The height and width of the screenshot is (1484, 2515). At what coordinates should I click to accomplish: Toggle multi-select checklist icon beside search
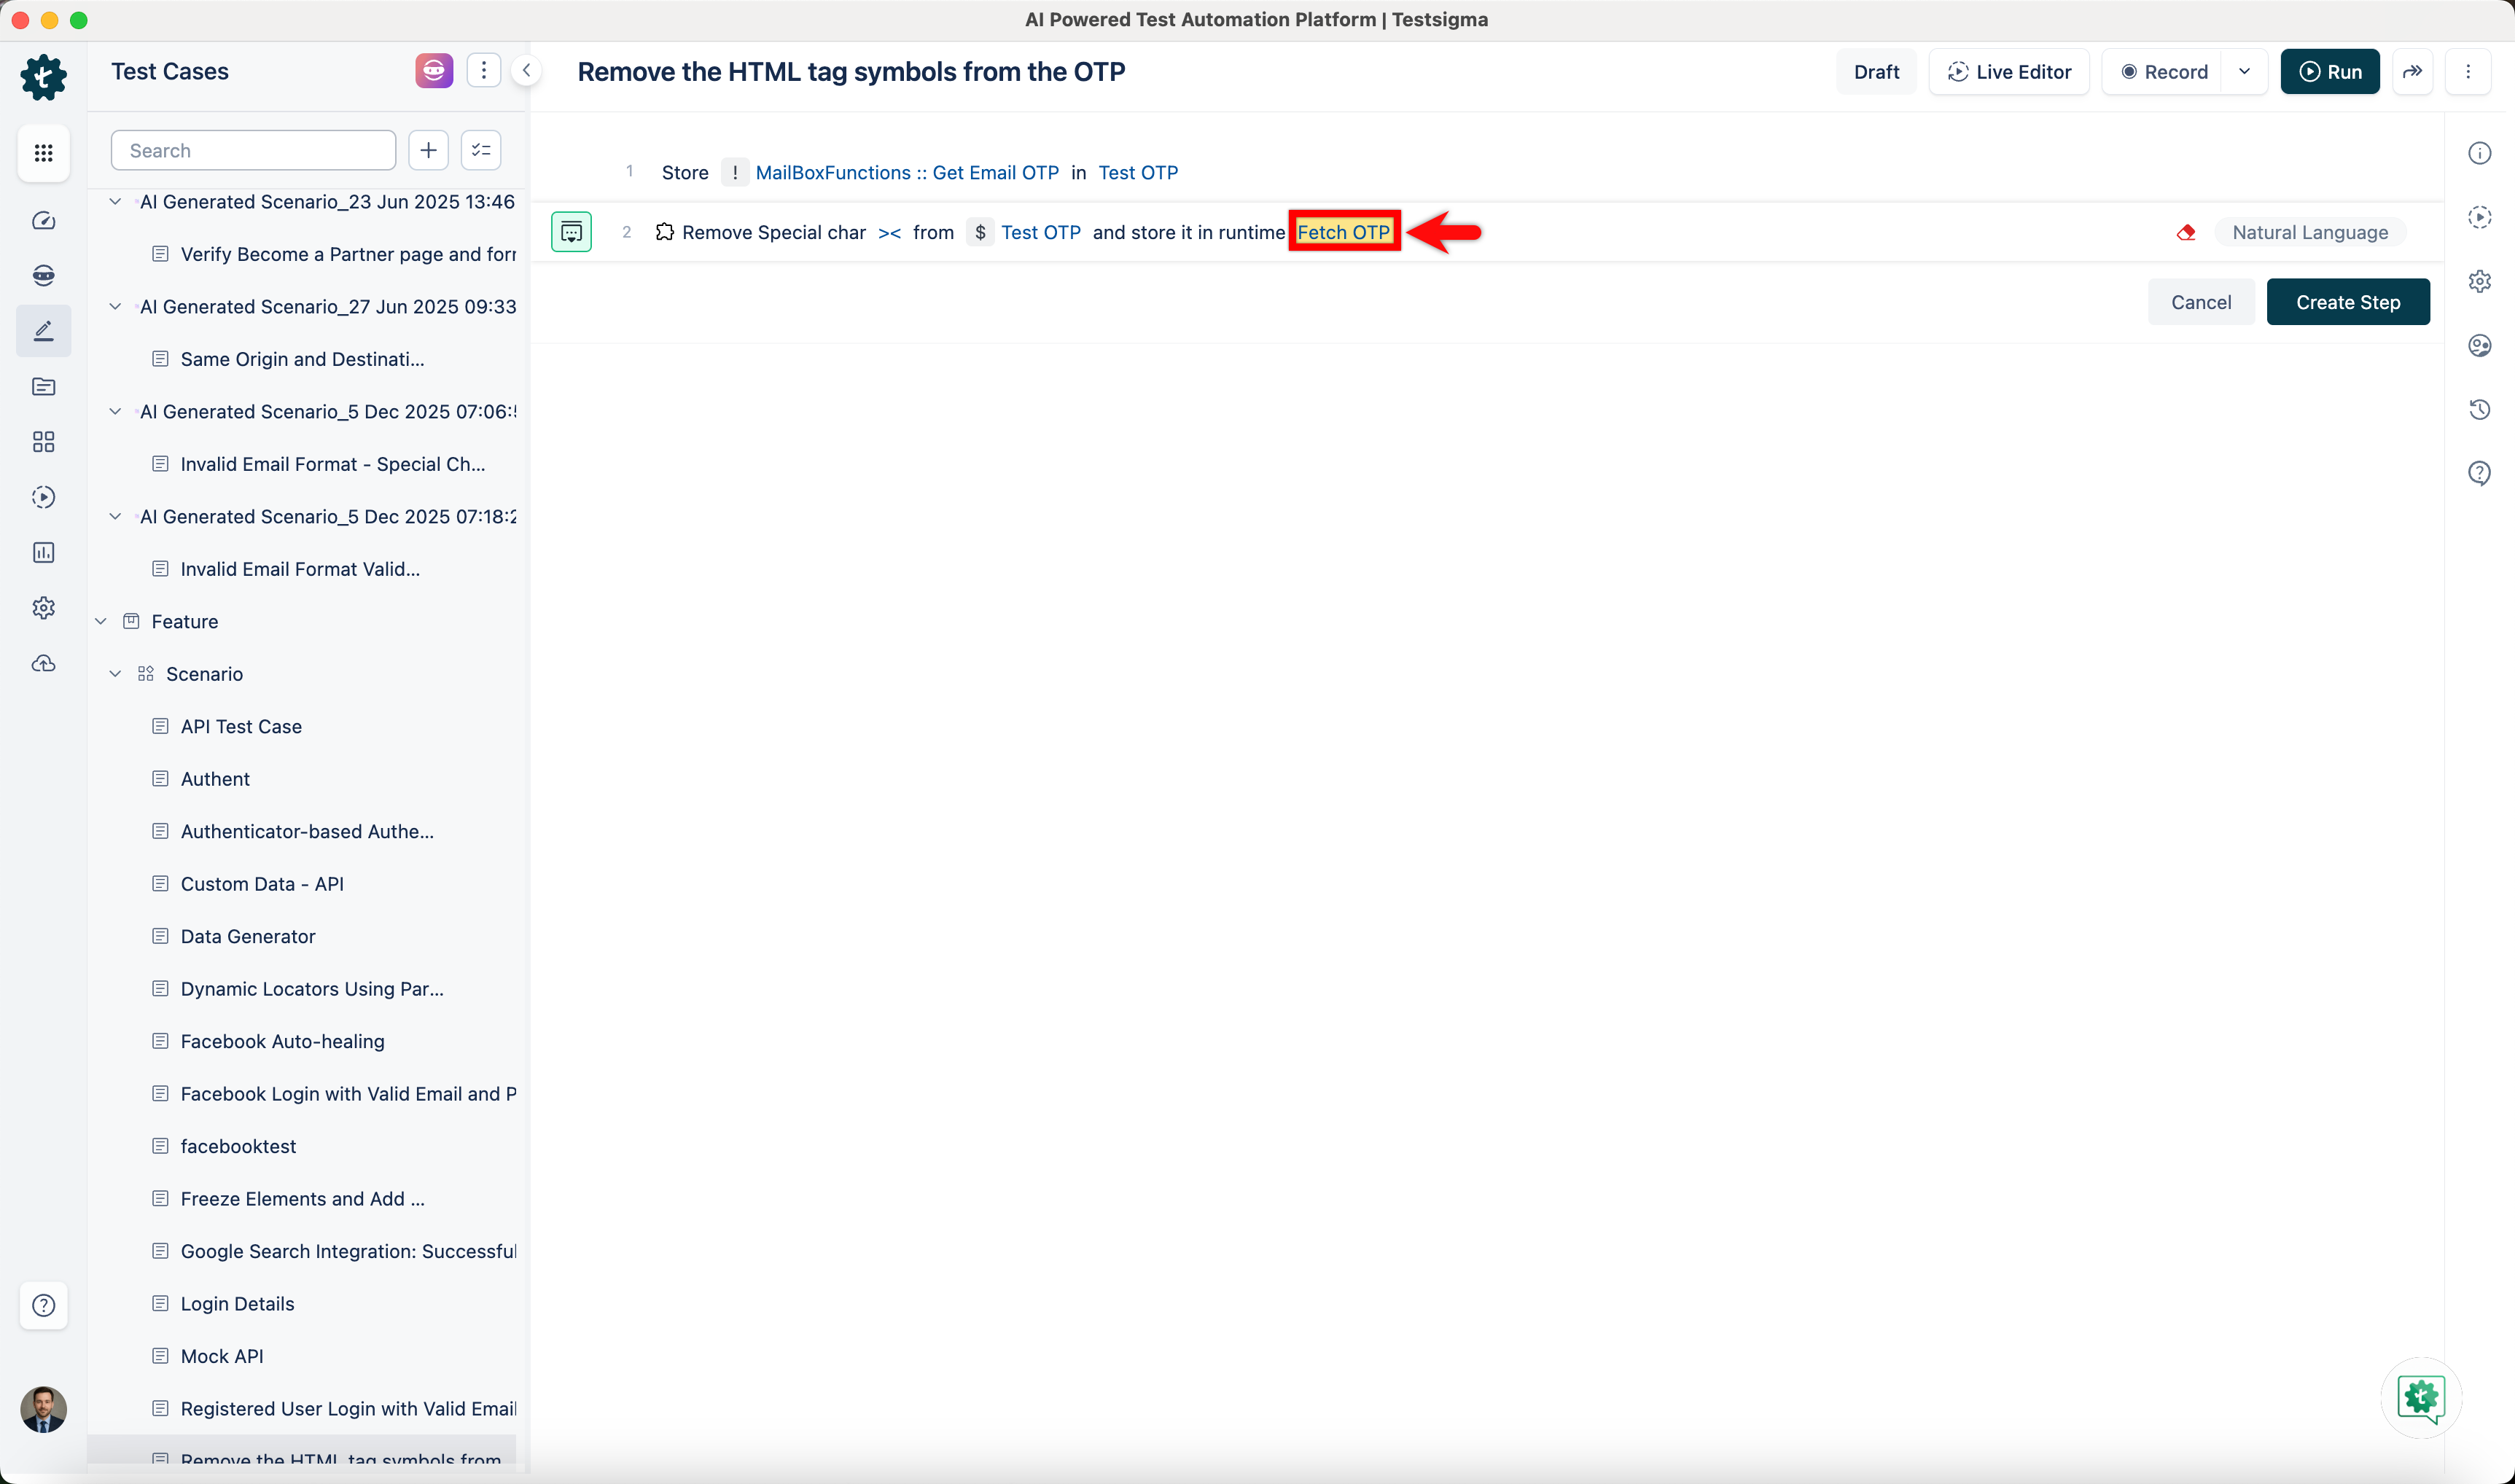(x=481, y=150)
